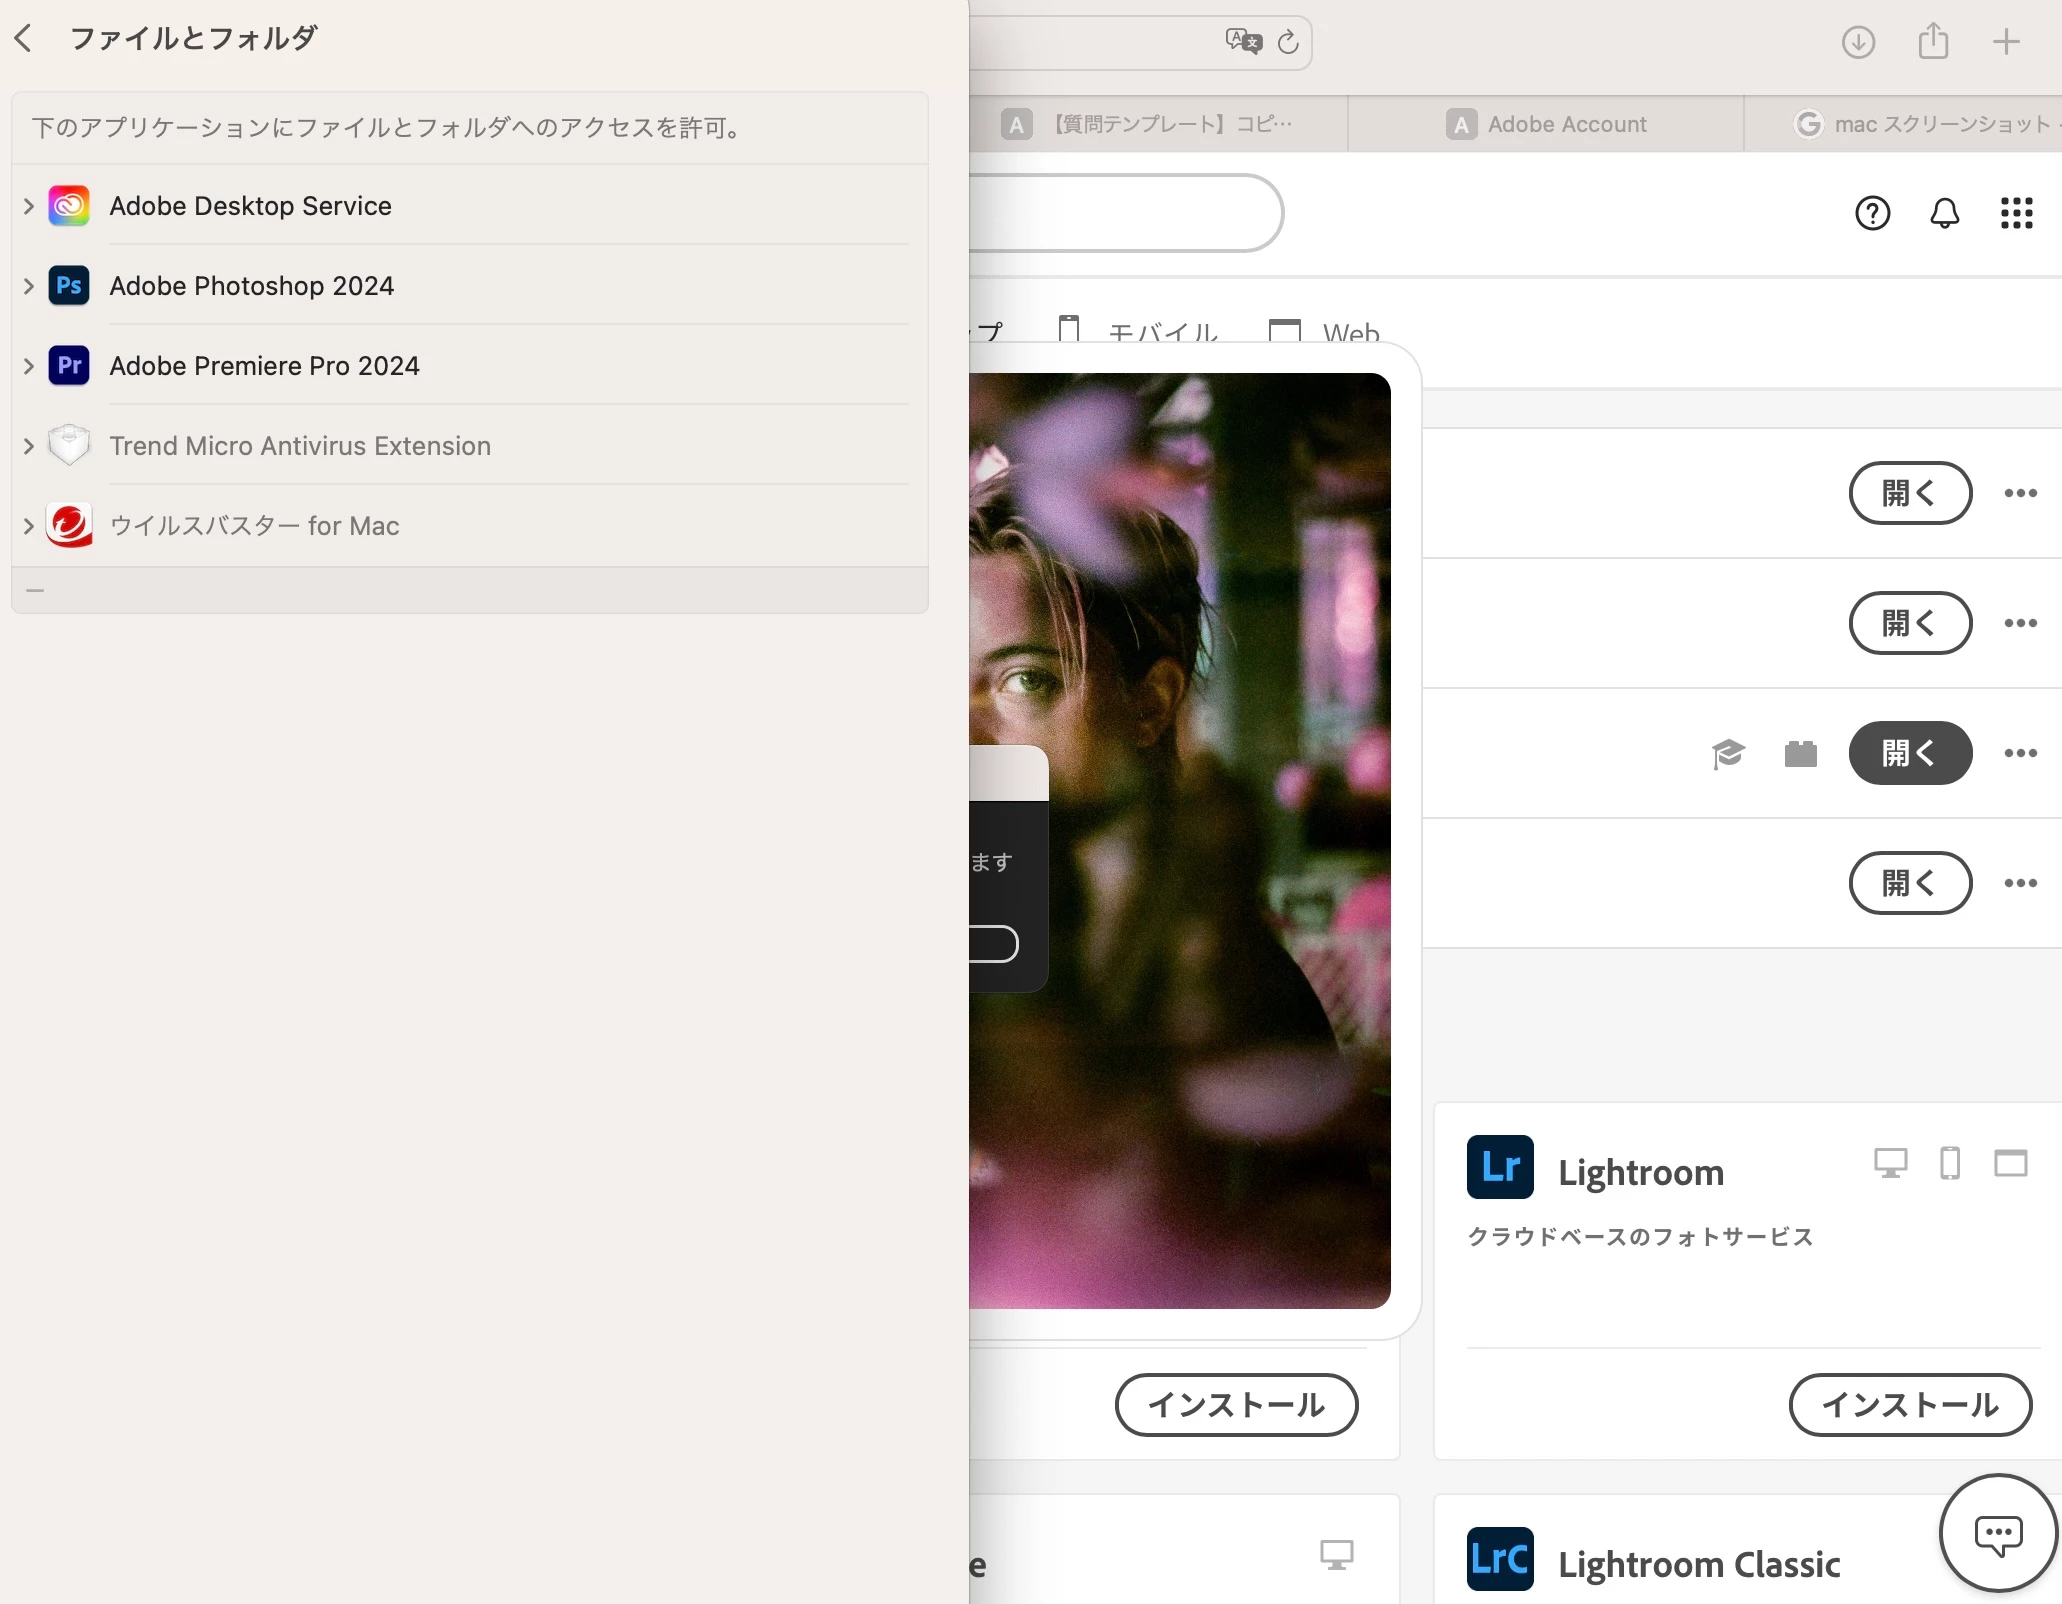Expand Trend Micro Antivirus Extension entry
Screen dimensions: 2062x1604
pyautogui.click(x=29, y=446)
